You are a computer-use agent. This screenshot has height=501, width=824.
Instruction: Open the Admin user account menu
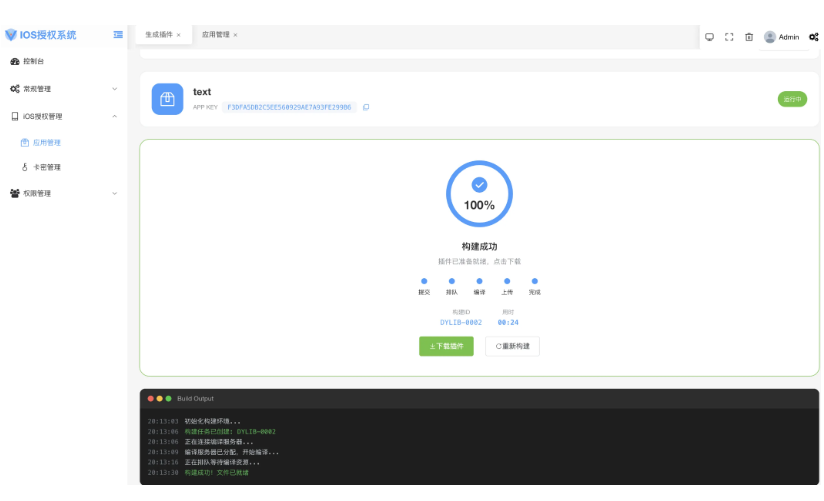coord(782,37)
